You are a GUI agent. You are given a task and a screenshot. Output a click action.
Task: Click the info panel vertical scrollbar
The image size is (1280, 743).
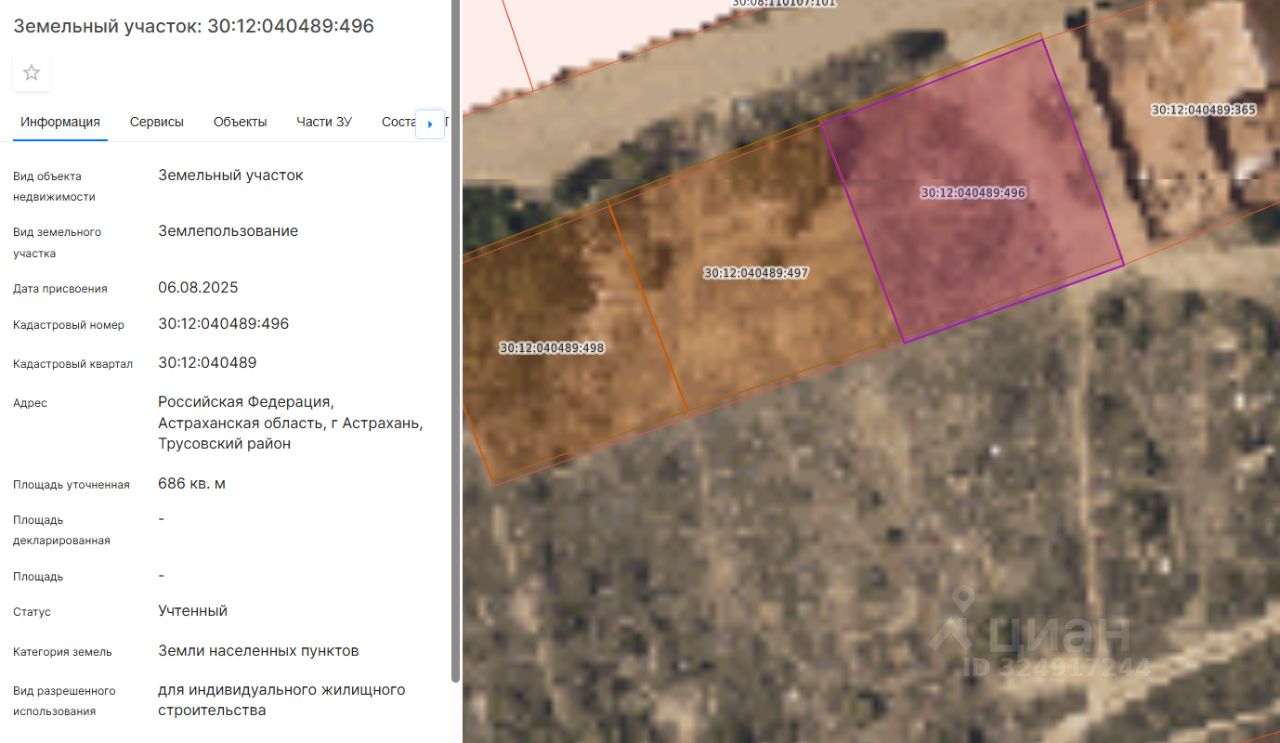tap(456, 340)
